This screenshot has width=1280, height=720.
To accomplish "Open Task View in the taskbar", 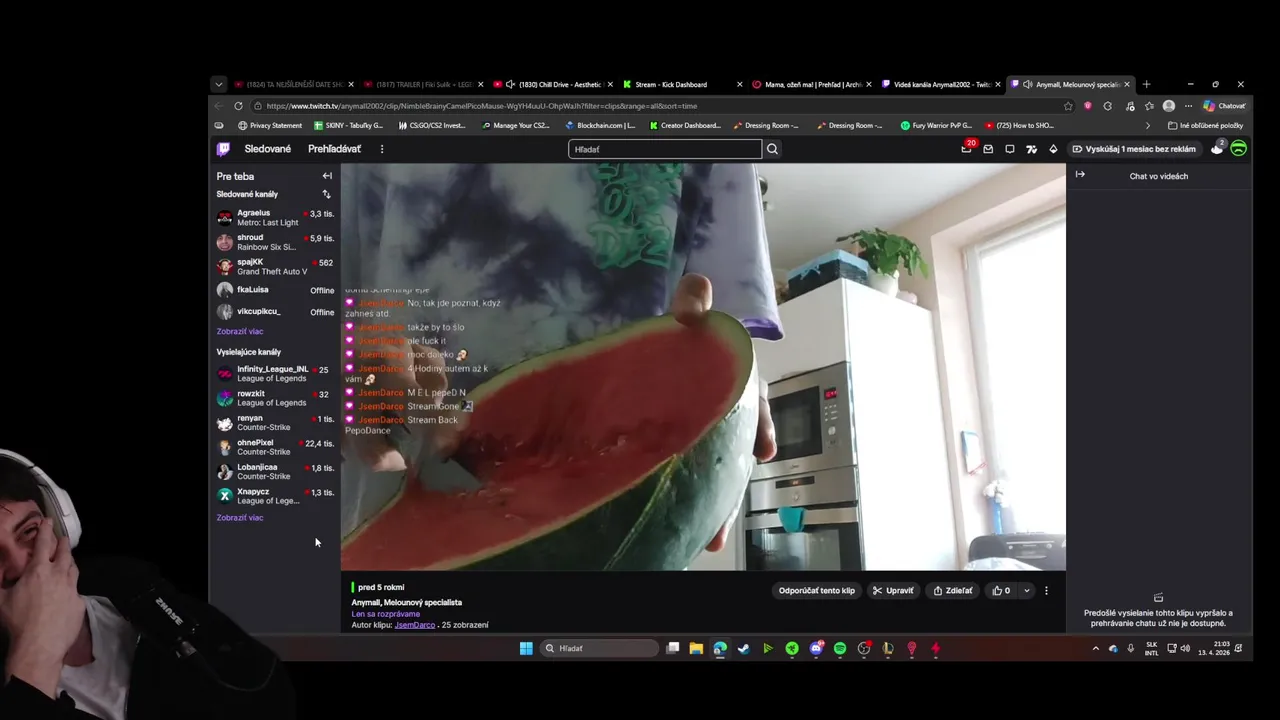I will coord(673,648).
